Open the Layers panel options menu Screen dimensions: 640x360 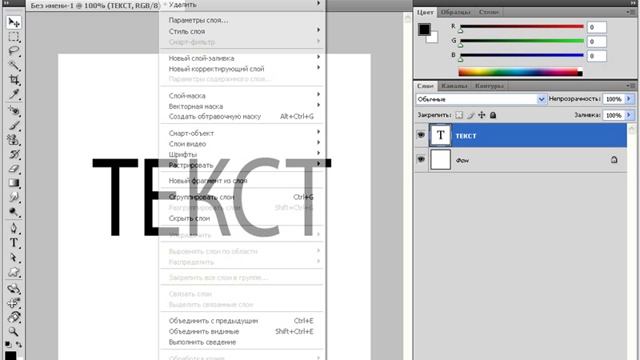tap(631, 86)
